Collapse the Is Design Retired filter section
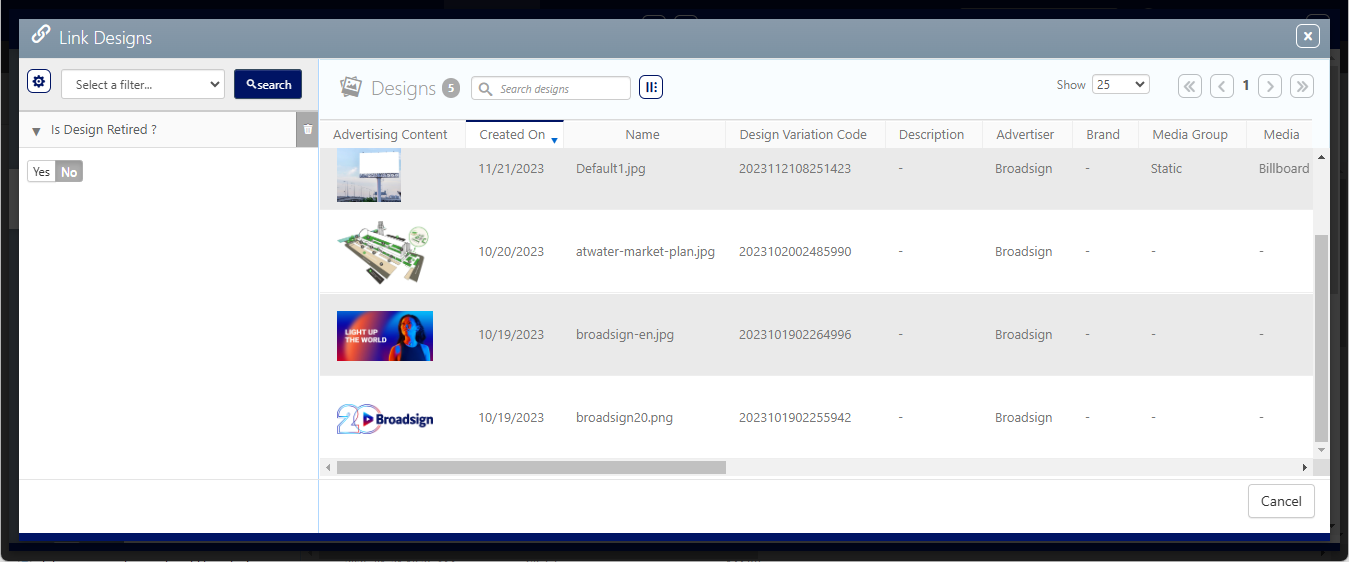The width and height of the screenshot is (1349, 562). tap(37, 131)
